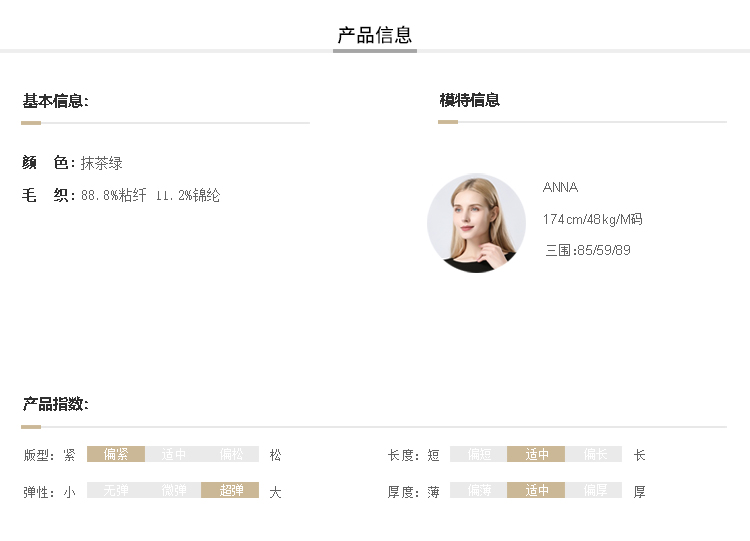Pick 适中 in the 长度 scale

tap(537, 454)
